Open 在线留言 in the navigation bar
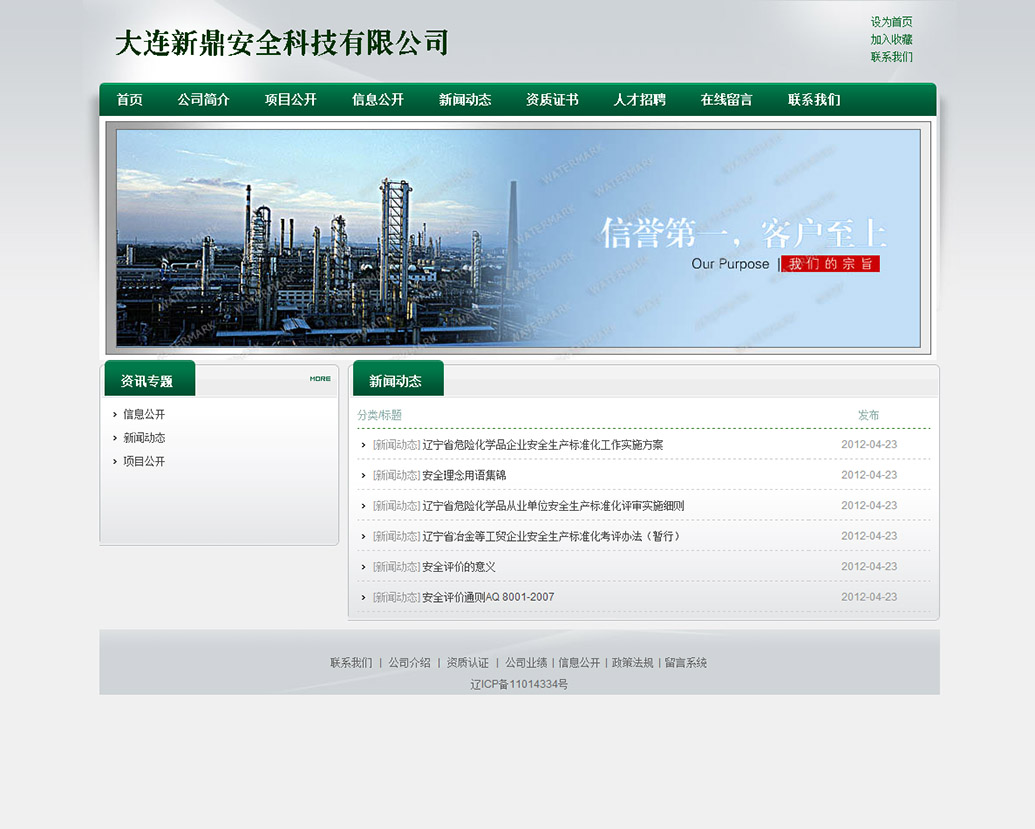 coord(726,100)
